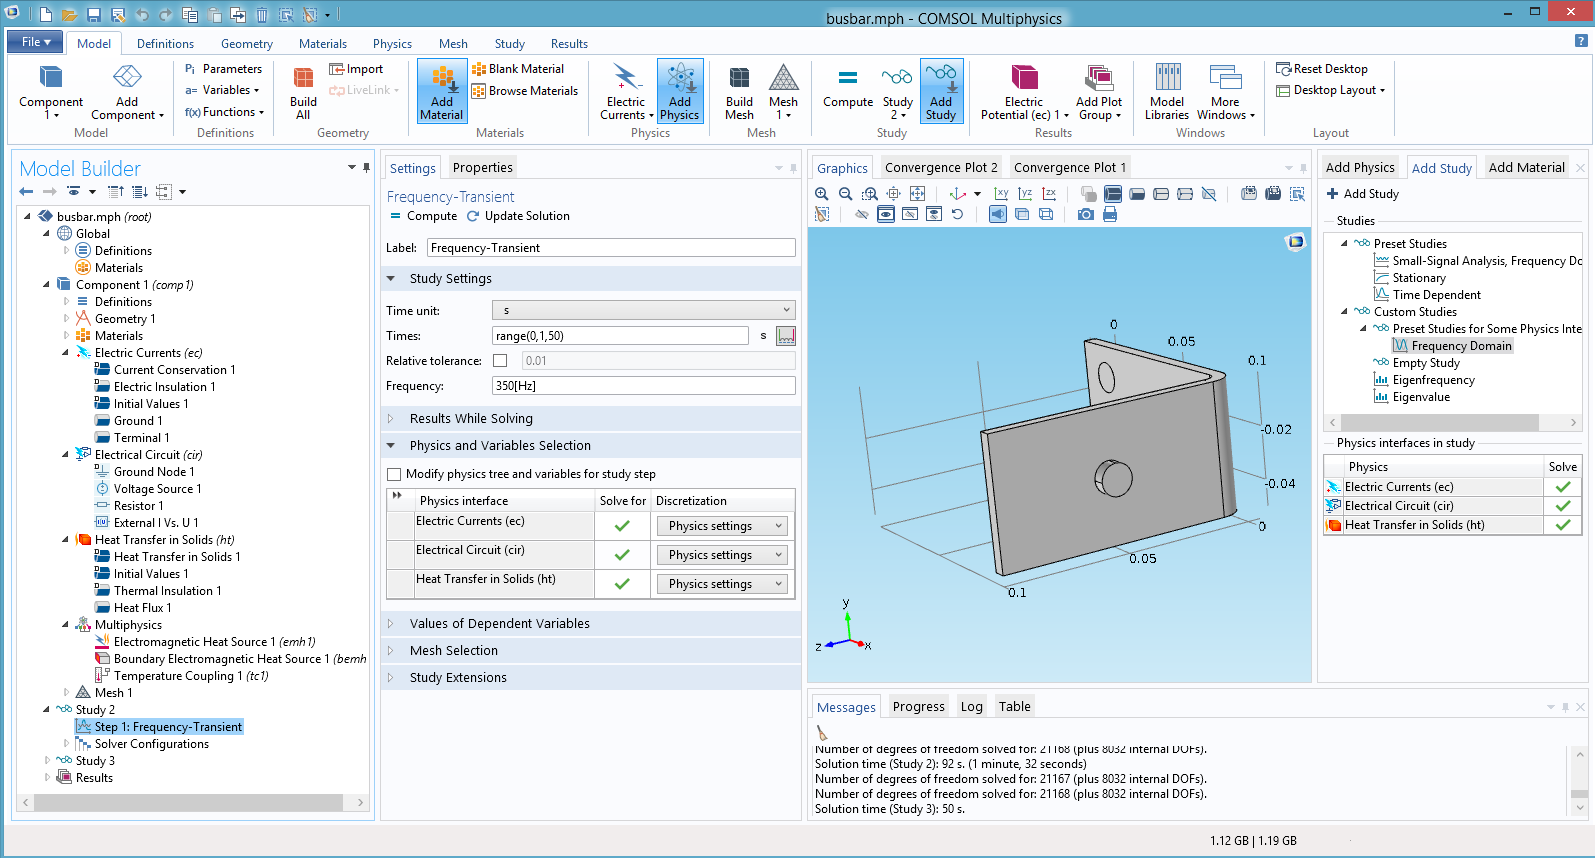This screenshot has height=858, width=1595.
Task: Enable the Relative tolerance checkbox
Action: 500,361
